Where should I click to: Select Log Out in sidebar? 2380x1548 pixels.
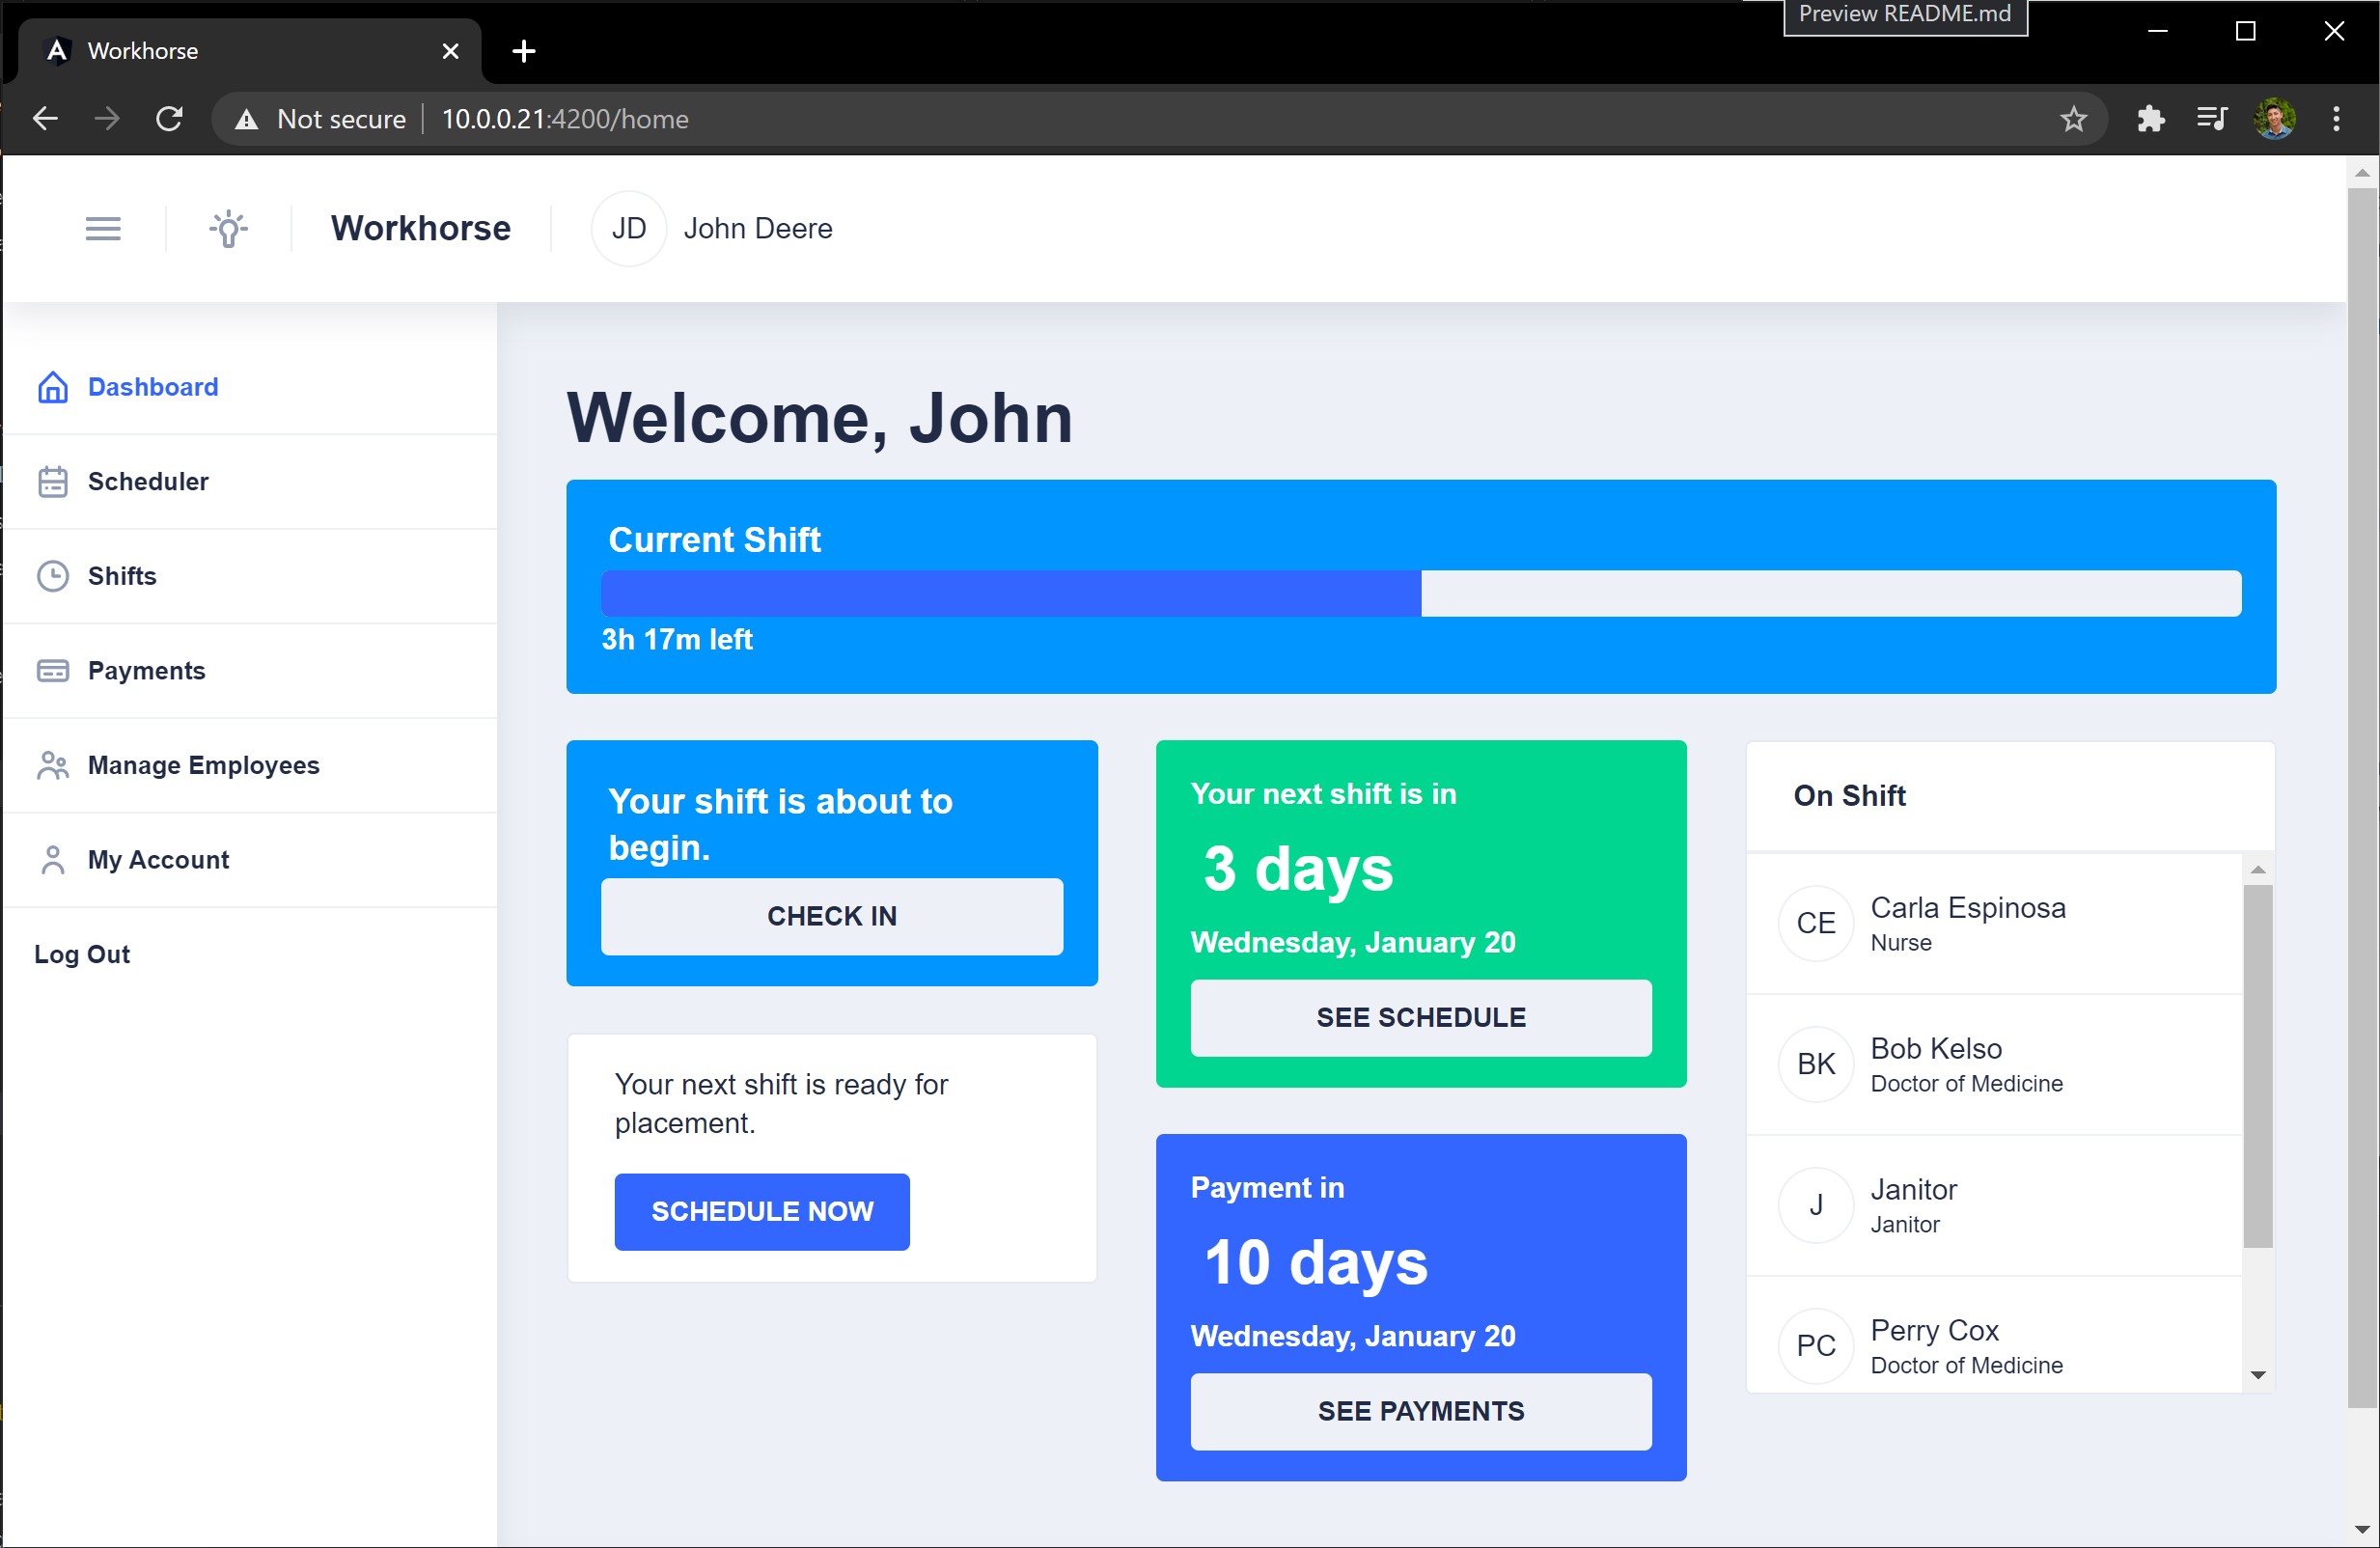point(82,954)
